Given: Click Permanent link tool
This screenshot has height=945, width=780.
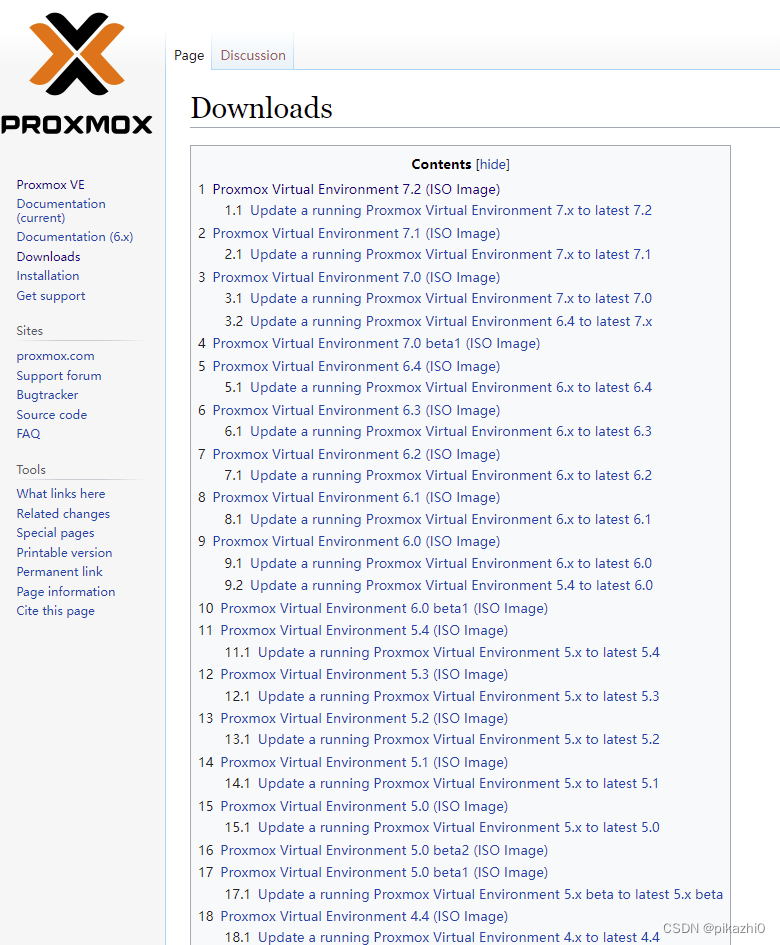Looking at the screenshot, I should coord(59,572).
